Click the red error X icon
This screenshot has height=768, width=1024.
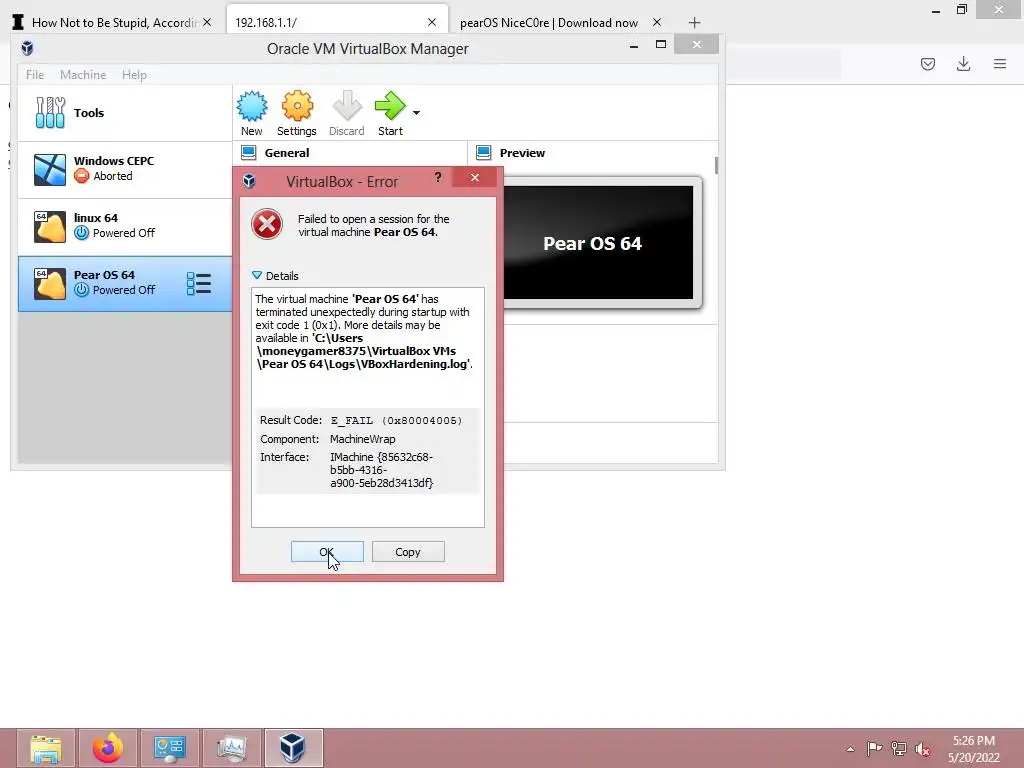pos(267,225)
